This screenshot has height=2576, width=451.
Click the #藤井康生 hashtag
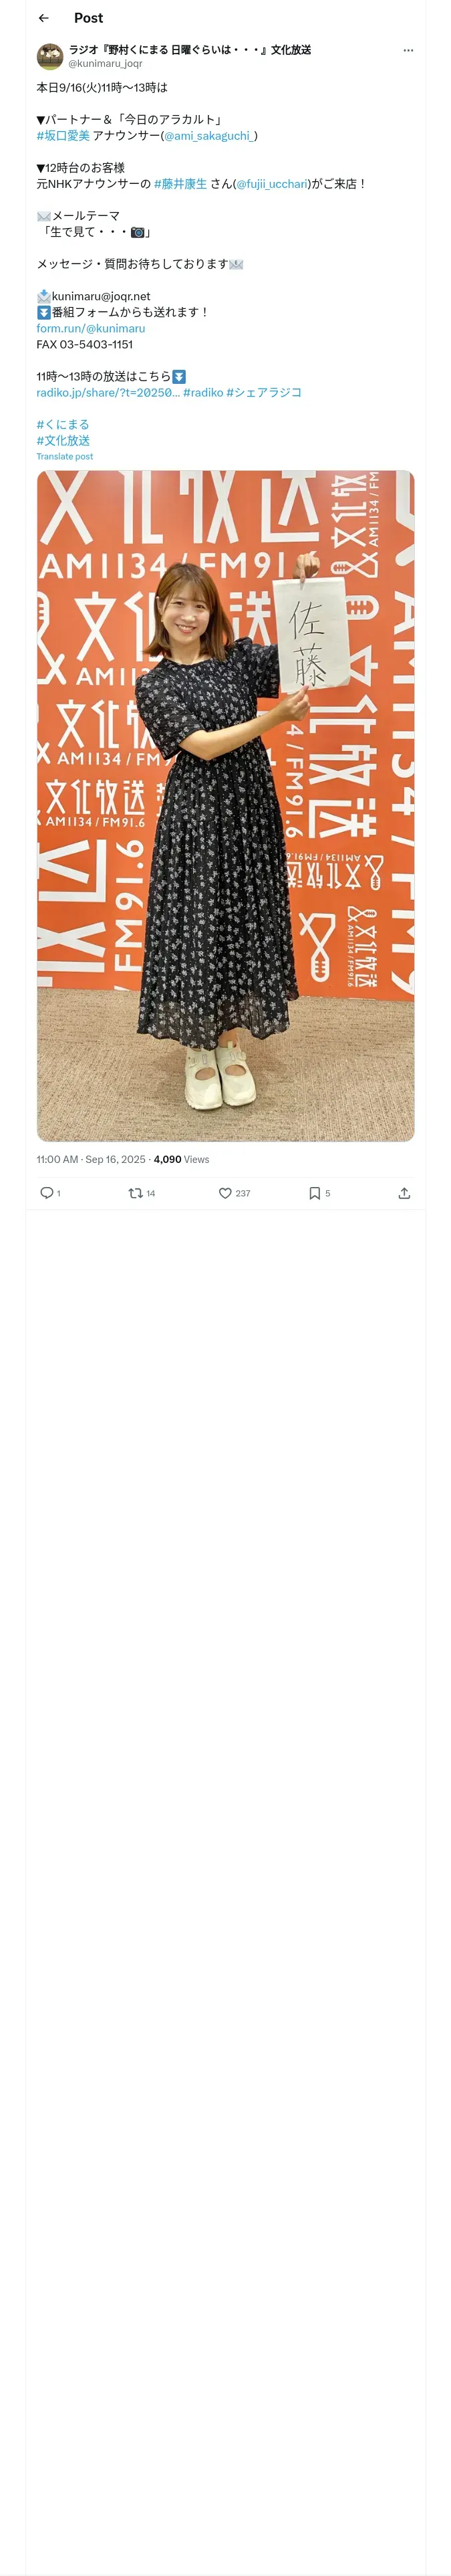tap(180, 184)
